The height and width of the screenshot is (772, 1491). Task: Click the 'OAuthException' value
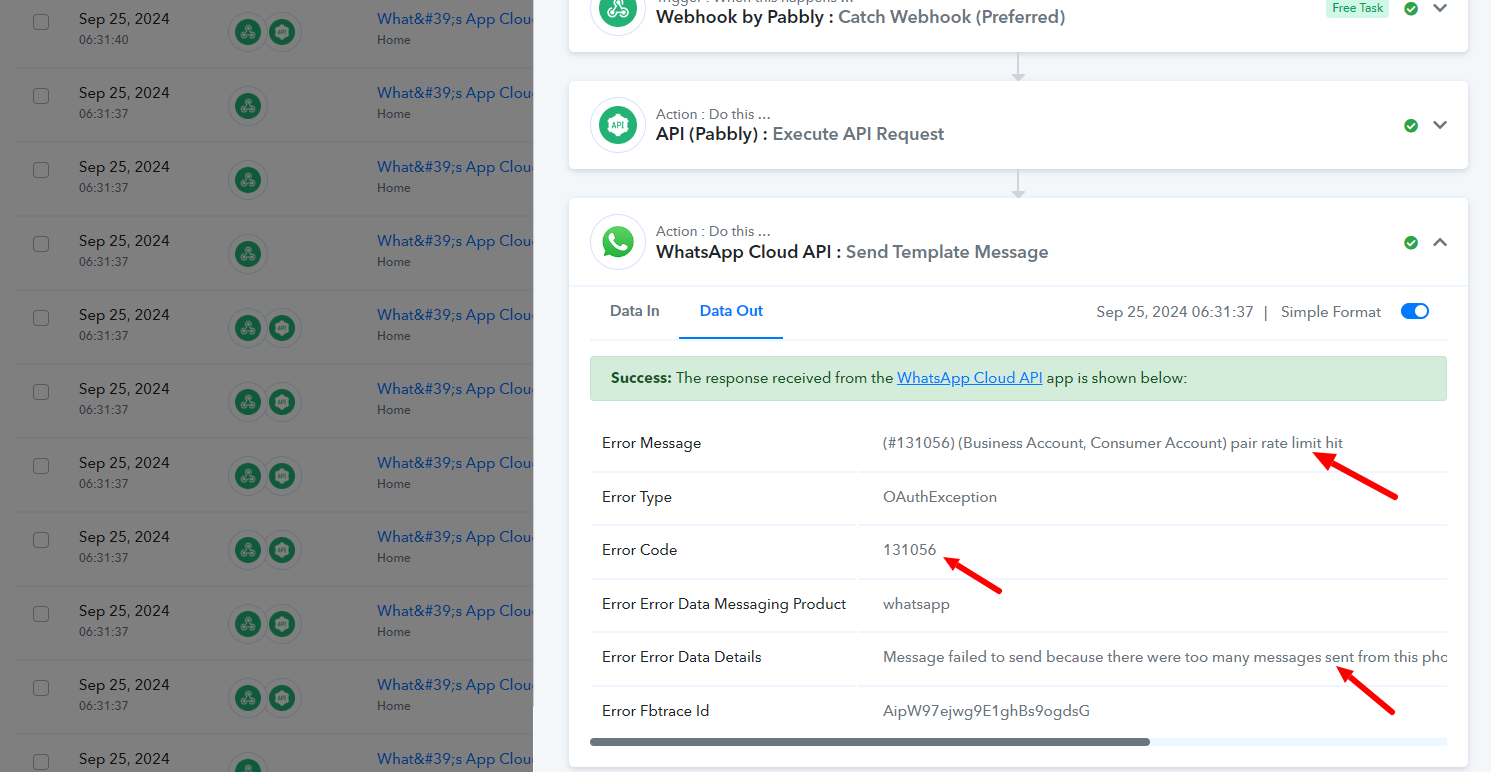coord(940,497)
